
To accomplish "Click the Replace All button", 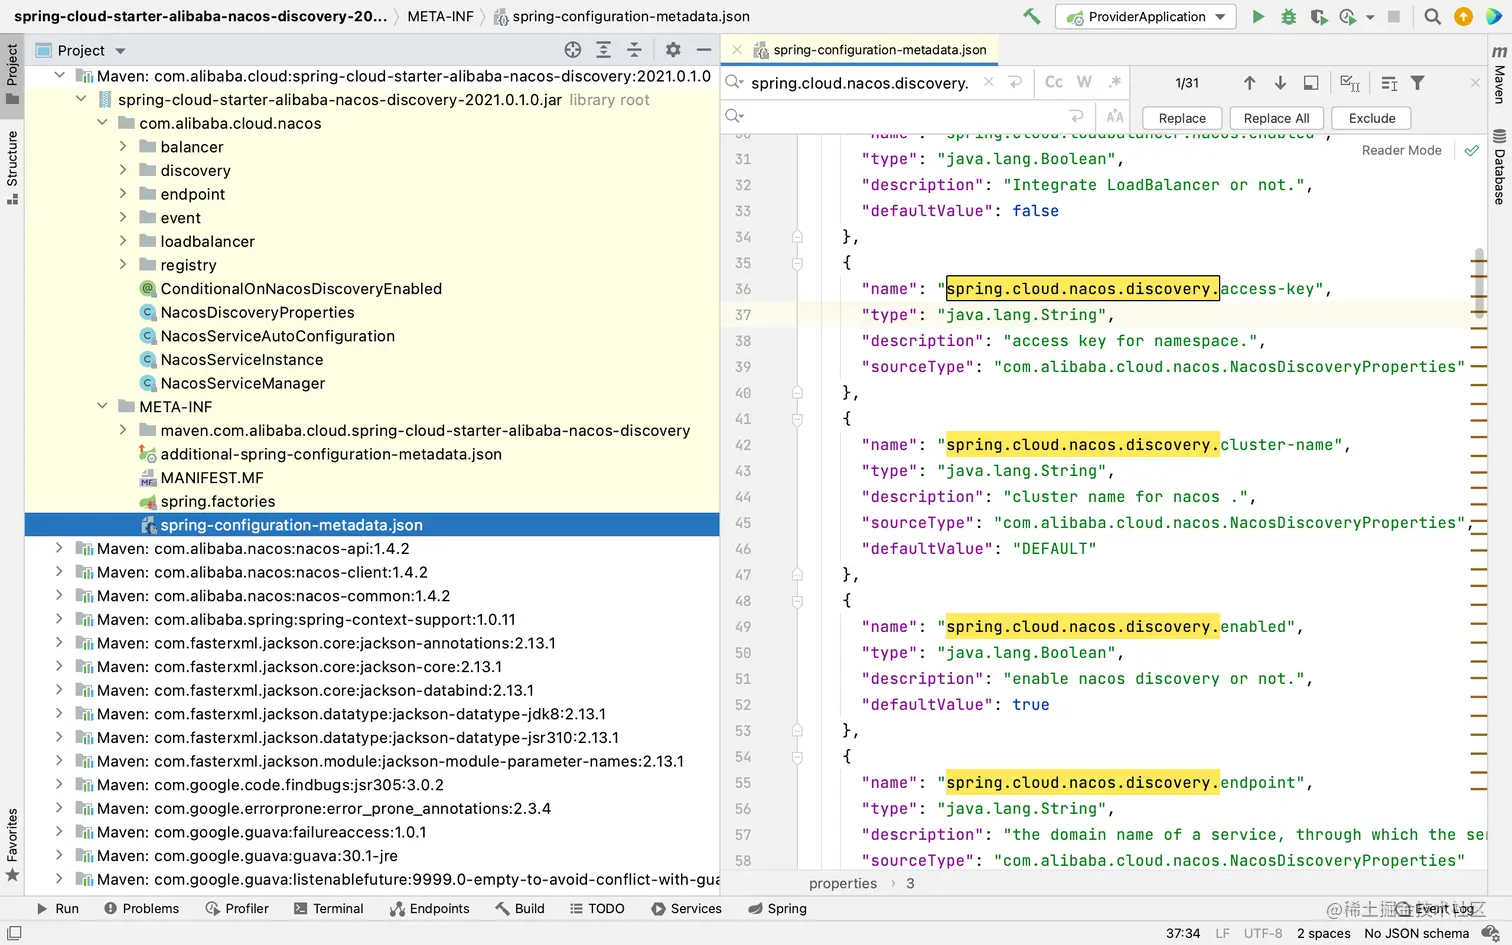I will tap(1276, 118).
